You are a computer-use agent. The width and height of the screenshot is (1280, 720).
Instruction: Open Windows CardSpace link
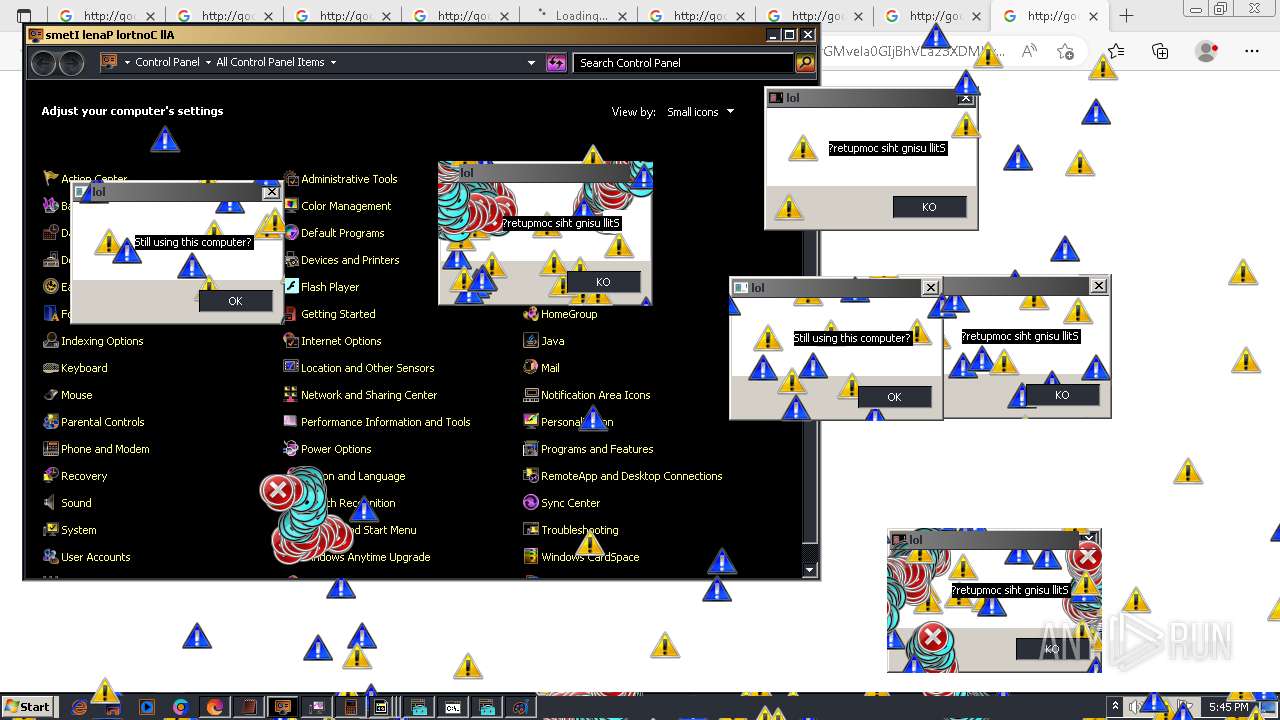click(x=590, y=557)
